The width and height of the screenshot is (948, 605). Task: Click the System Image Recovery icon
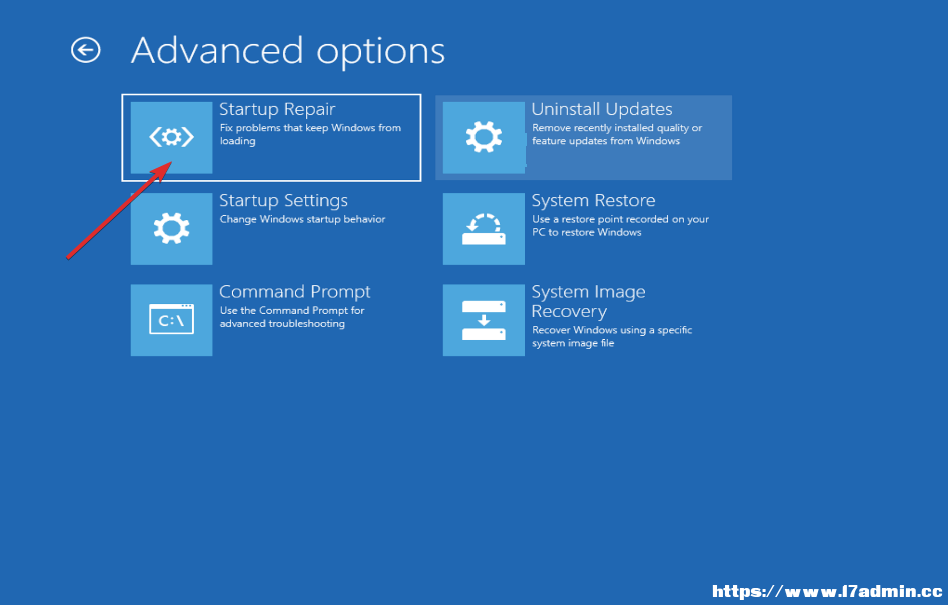coord(484,320)
